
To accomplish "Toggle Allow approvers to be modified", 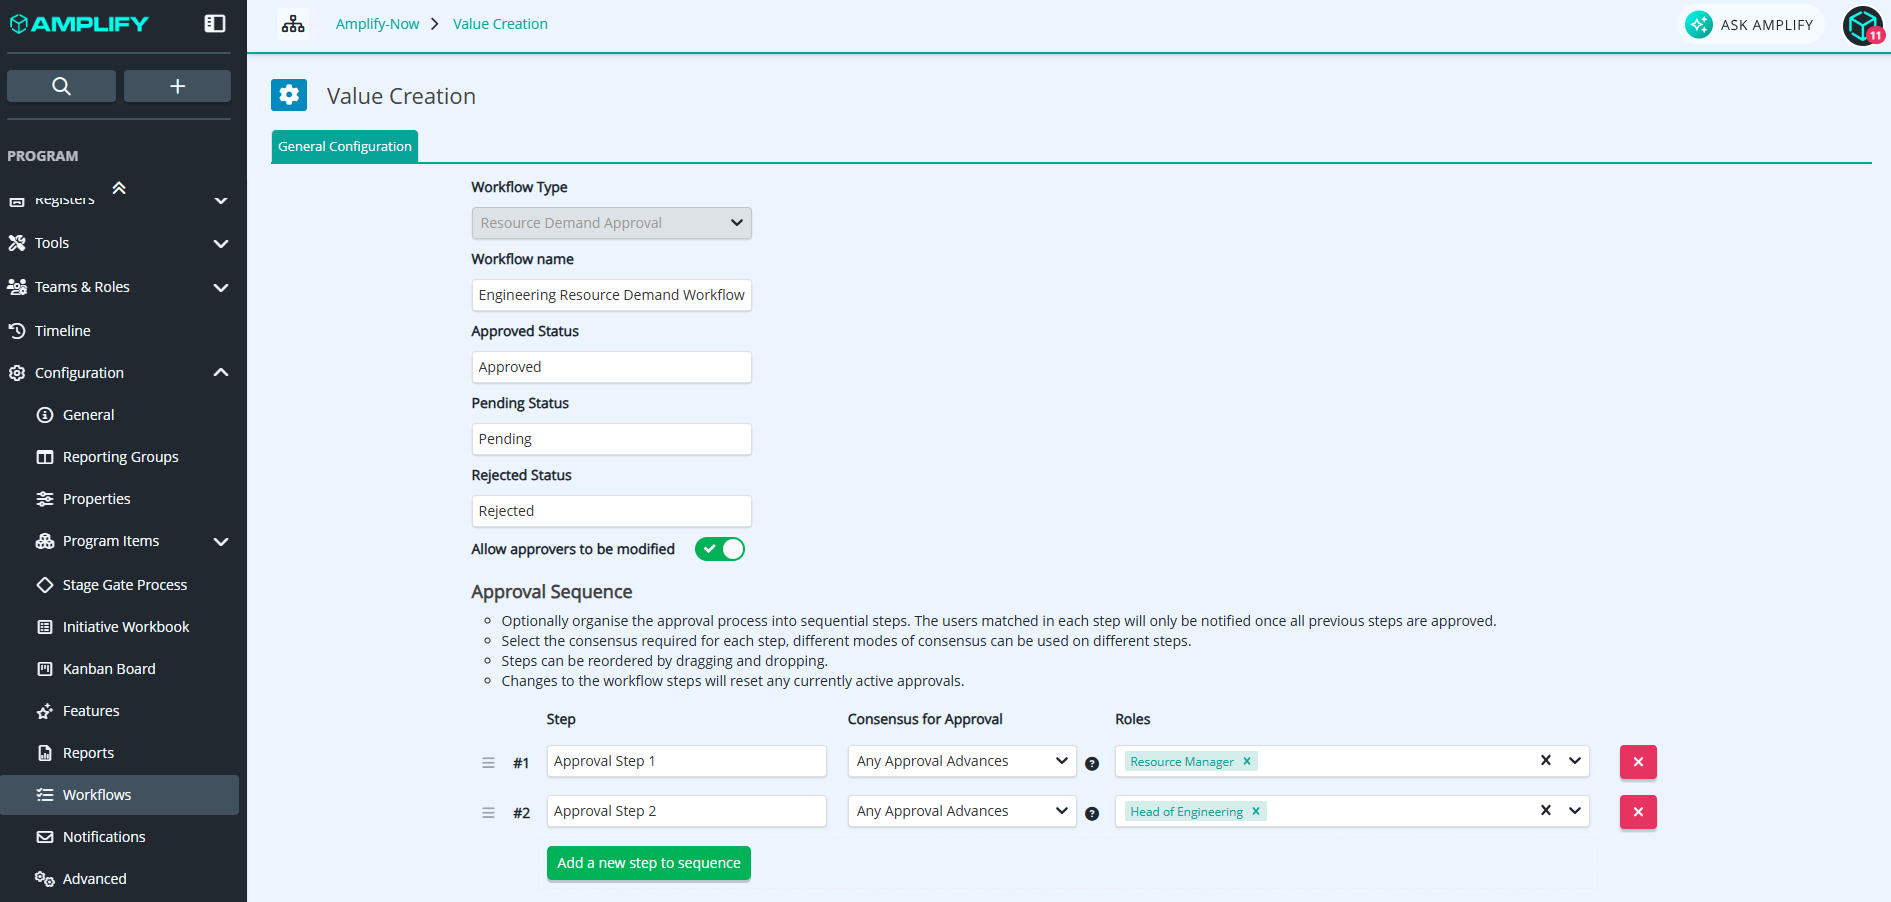I will [x=720, y=549].
